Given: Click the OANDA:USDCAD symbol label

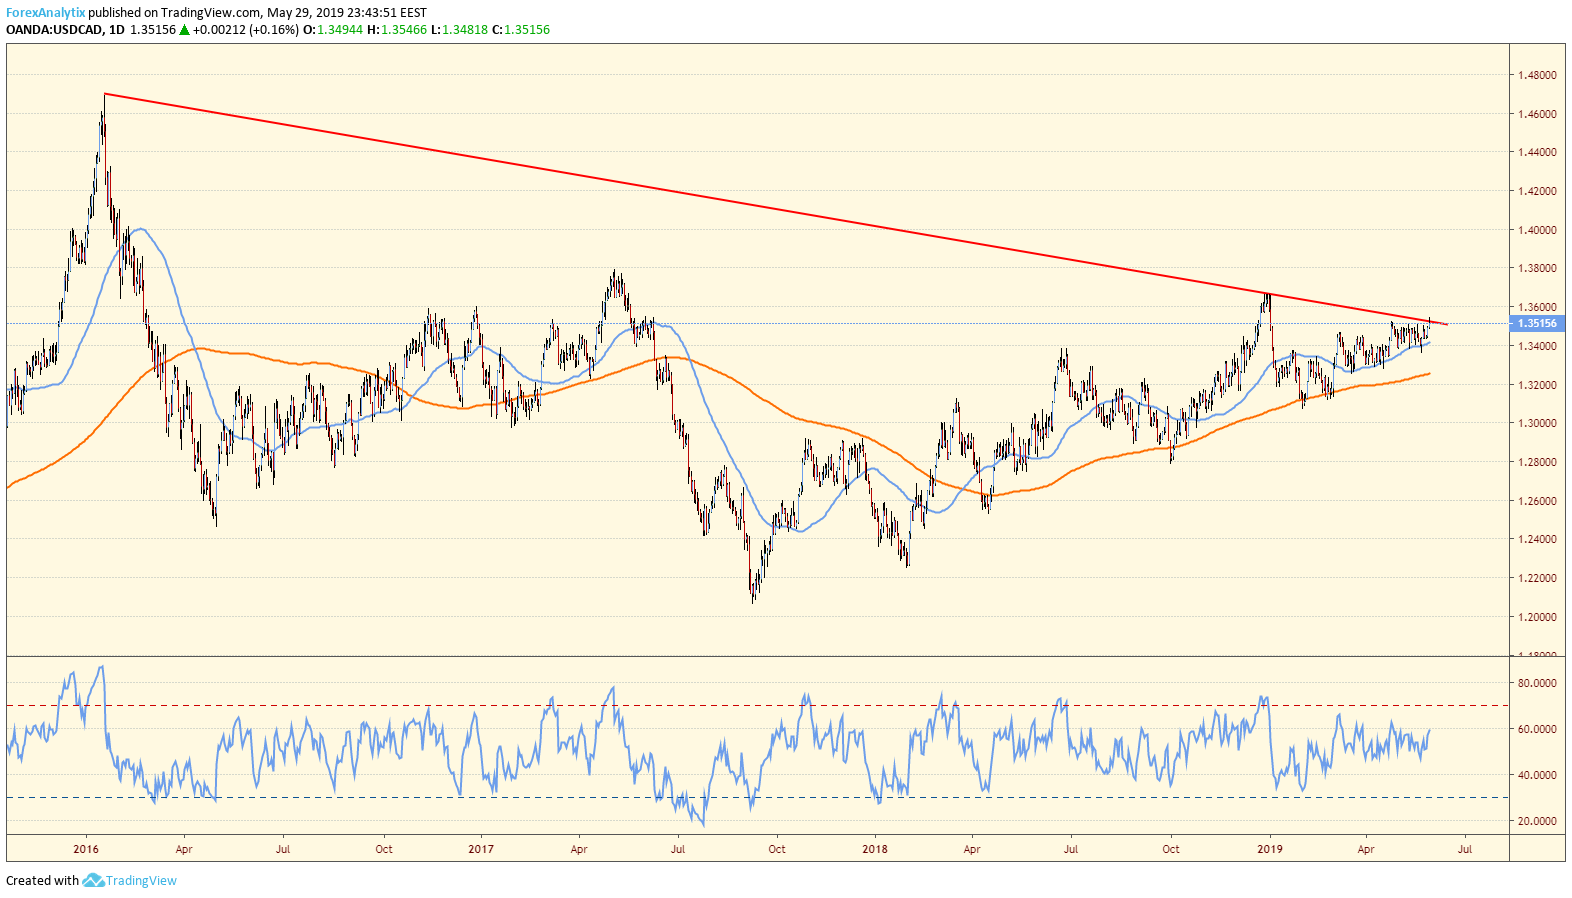Looking at the screenshot, I should (54, 30).
